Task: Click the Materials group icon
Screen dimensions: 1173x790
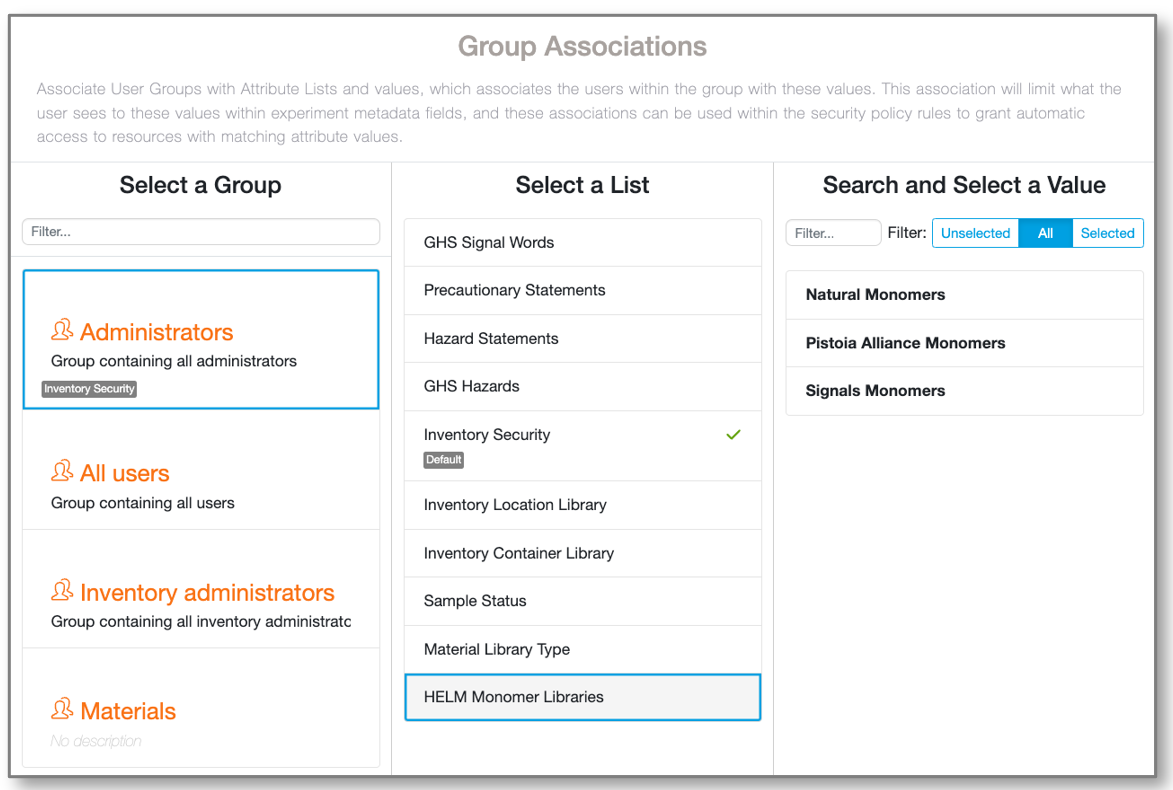Action: [62, 708]
